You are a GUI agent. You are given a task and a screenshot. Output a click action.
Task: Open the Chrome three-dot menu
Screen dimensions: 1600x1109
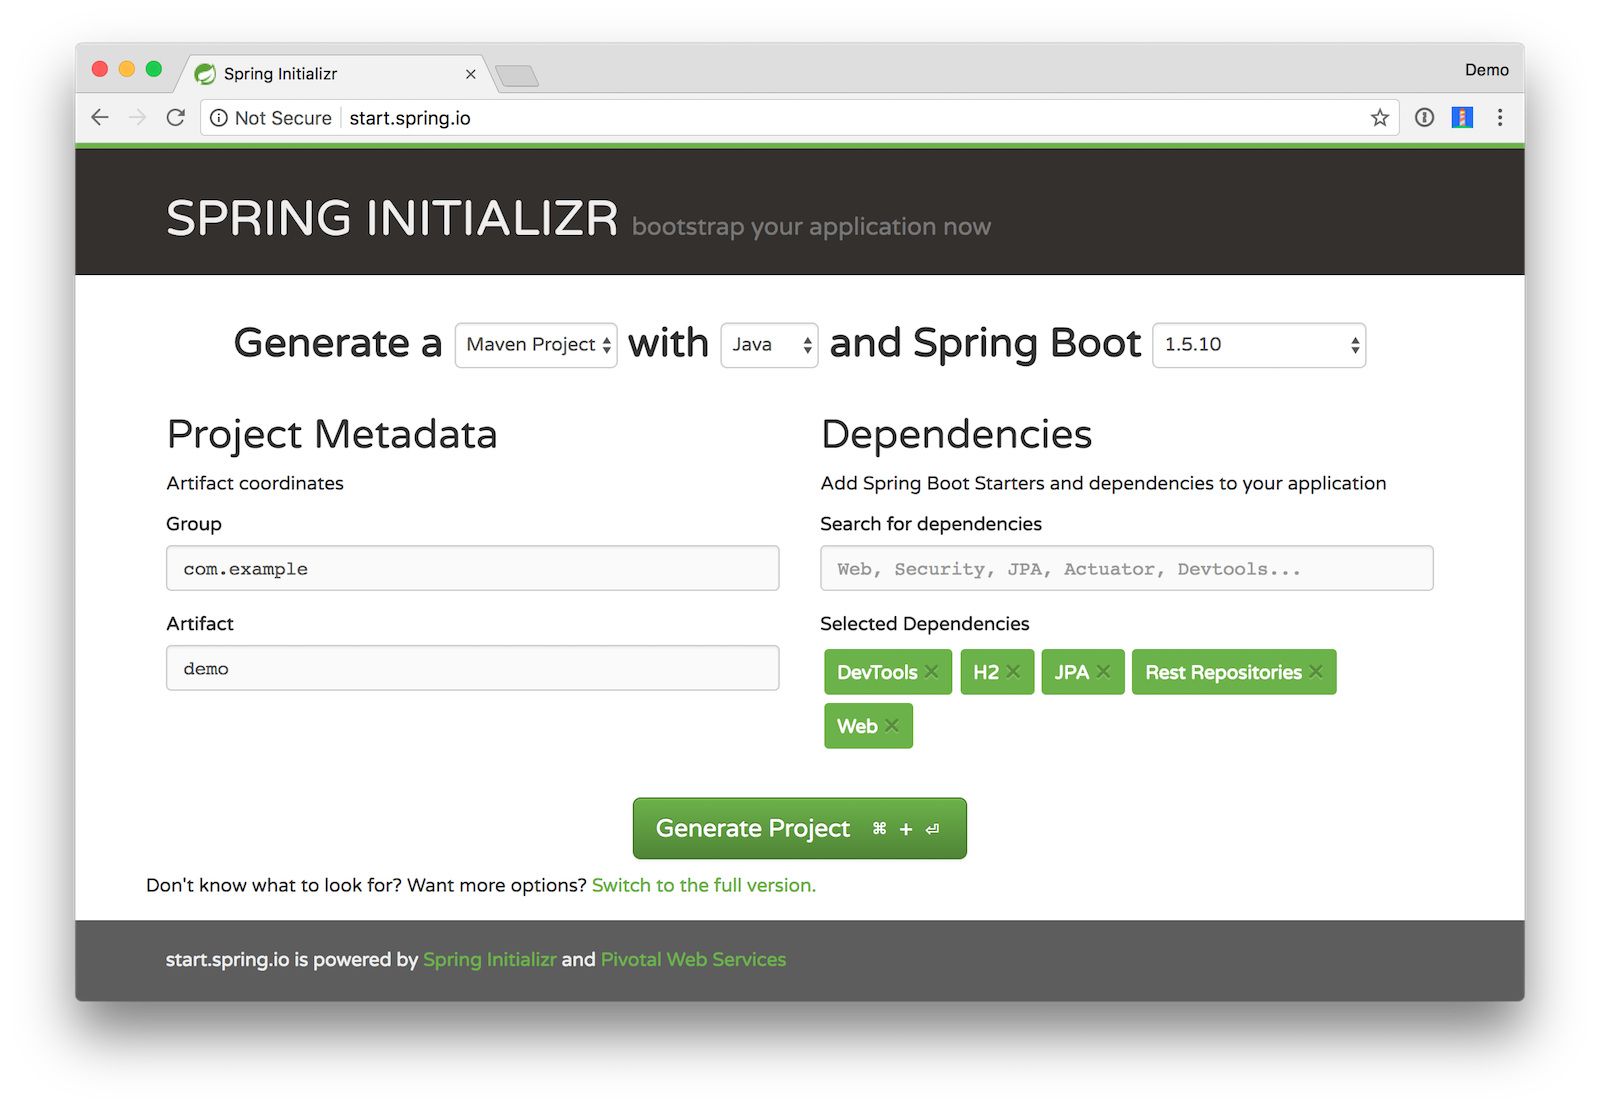(1500, 118)
